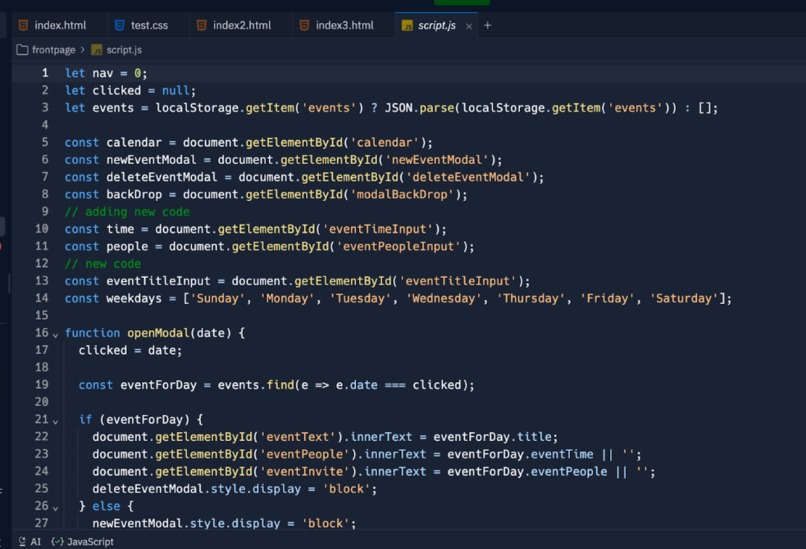The height and width of the screenshot is (549, 806).
Task: Click the JS file icon in breadcrumb
Action: (97, 50)
